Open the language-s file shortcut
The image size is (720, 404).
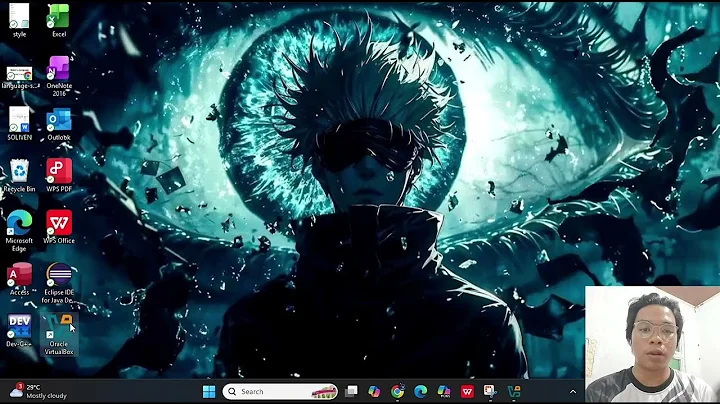pos(20,77)
